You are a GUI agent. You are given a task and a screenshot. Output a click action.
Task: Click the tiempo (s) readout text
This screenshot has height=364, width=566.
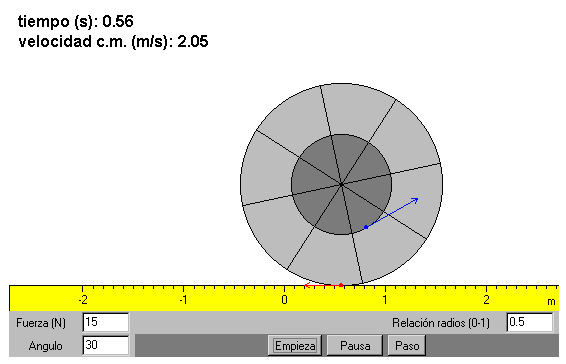[76, 22]
